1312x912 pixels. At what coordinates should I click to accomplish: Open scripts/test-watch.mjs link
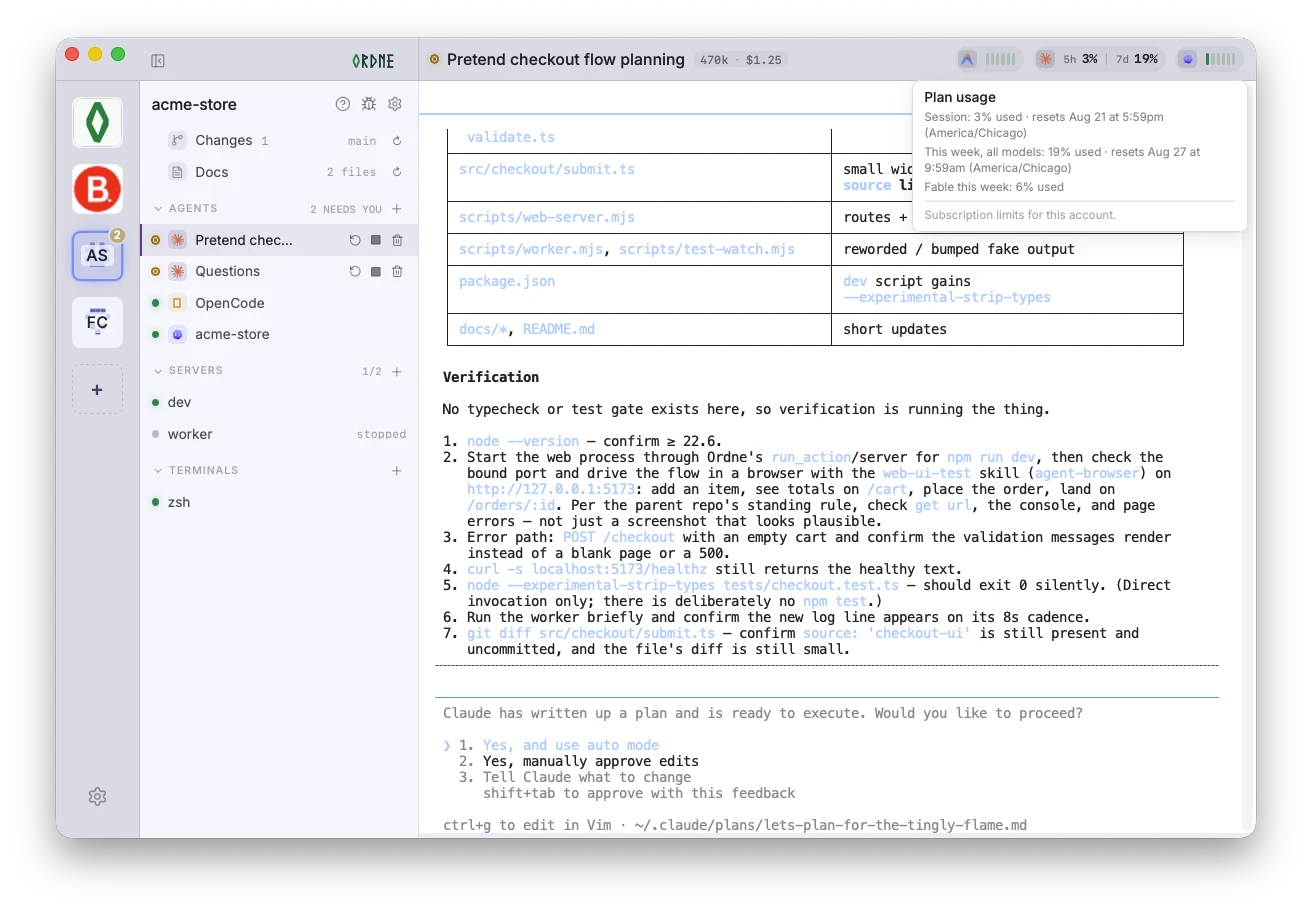tap(707, 249)
